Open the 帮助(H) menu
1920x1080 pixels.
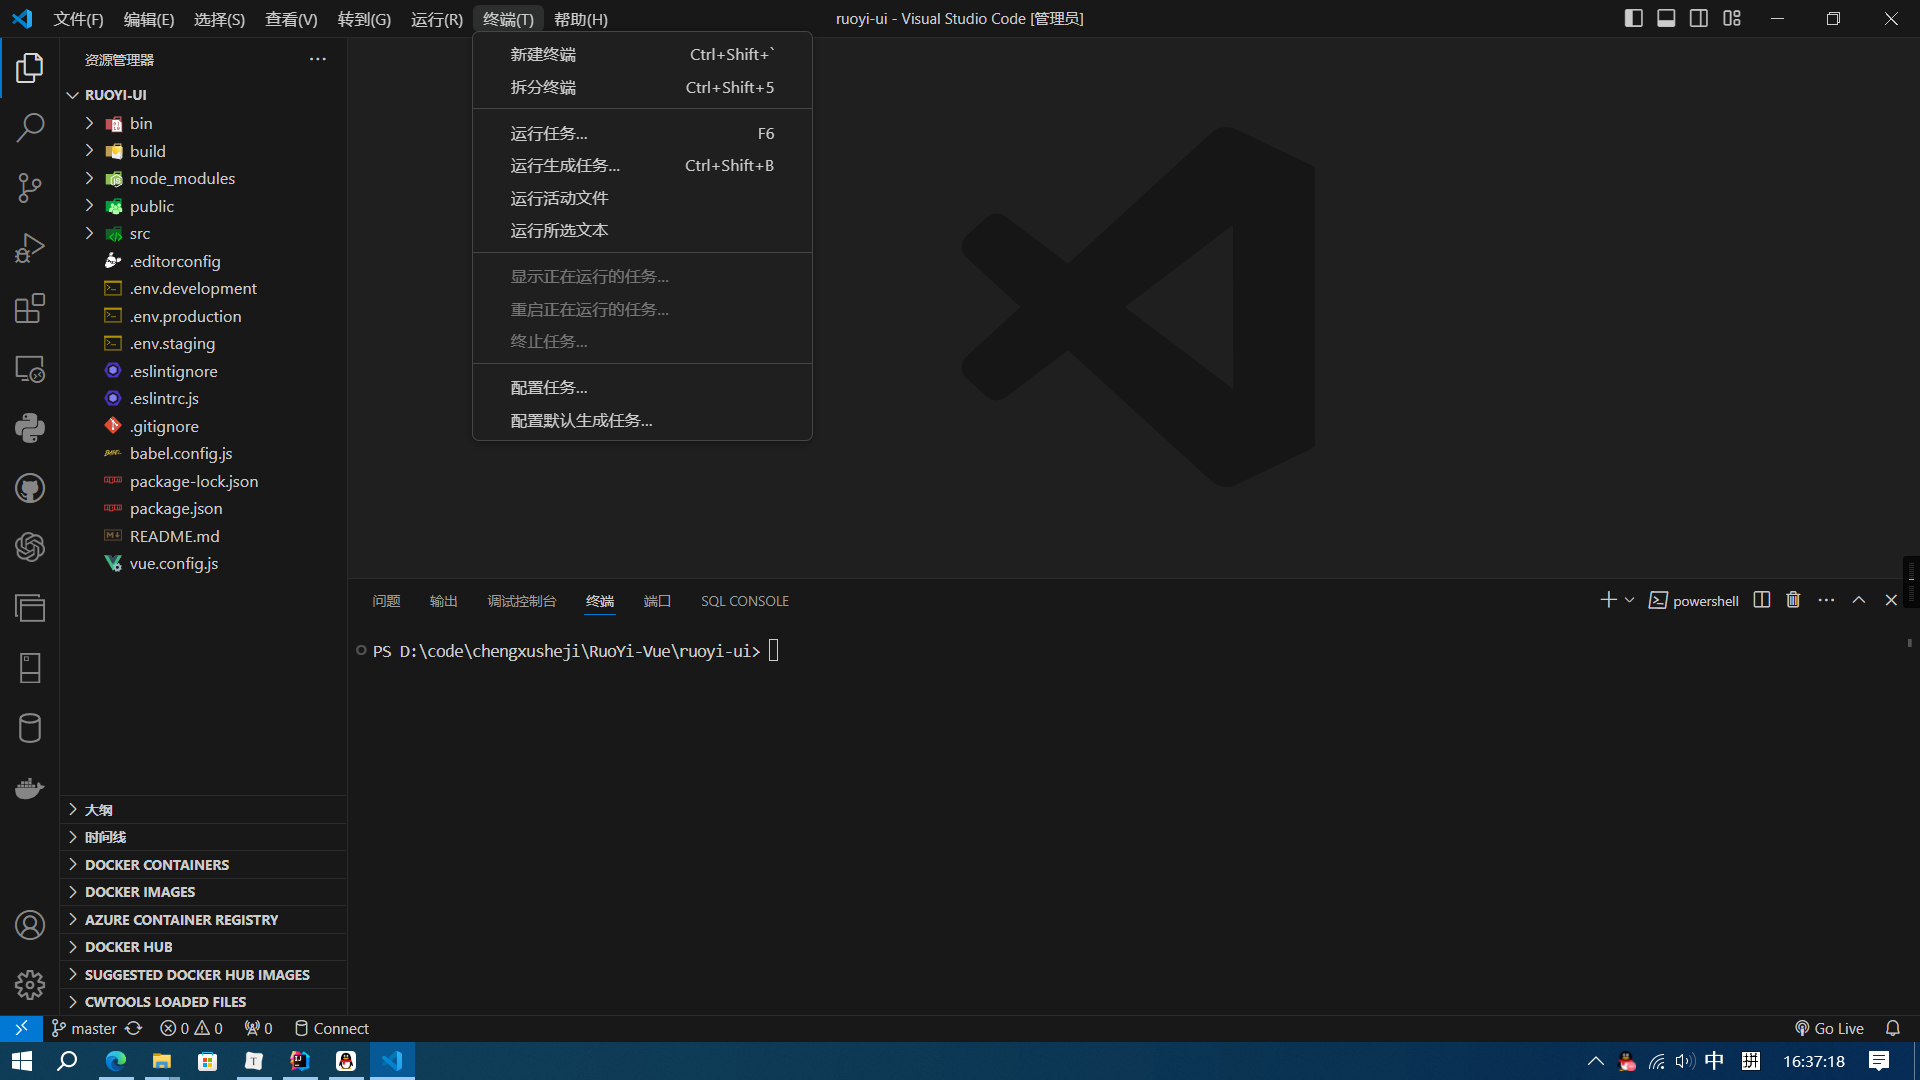tap(580, 18)
